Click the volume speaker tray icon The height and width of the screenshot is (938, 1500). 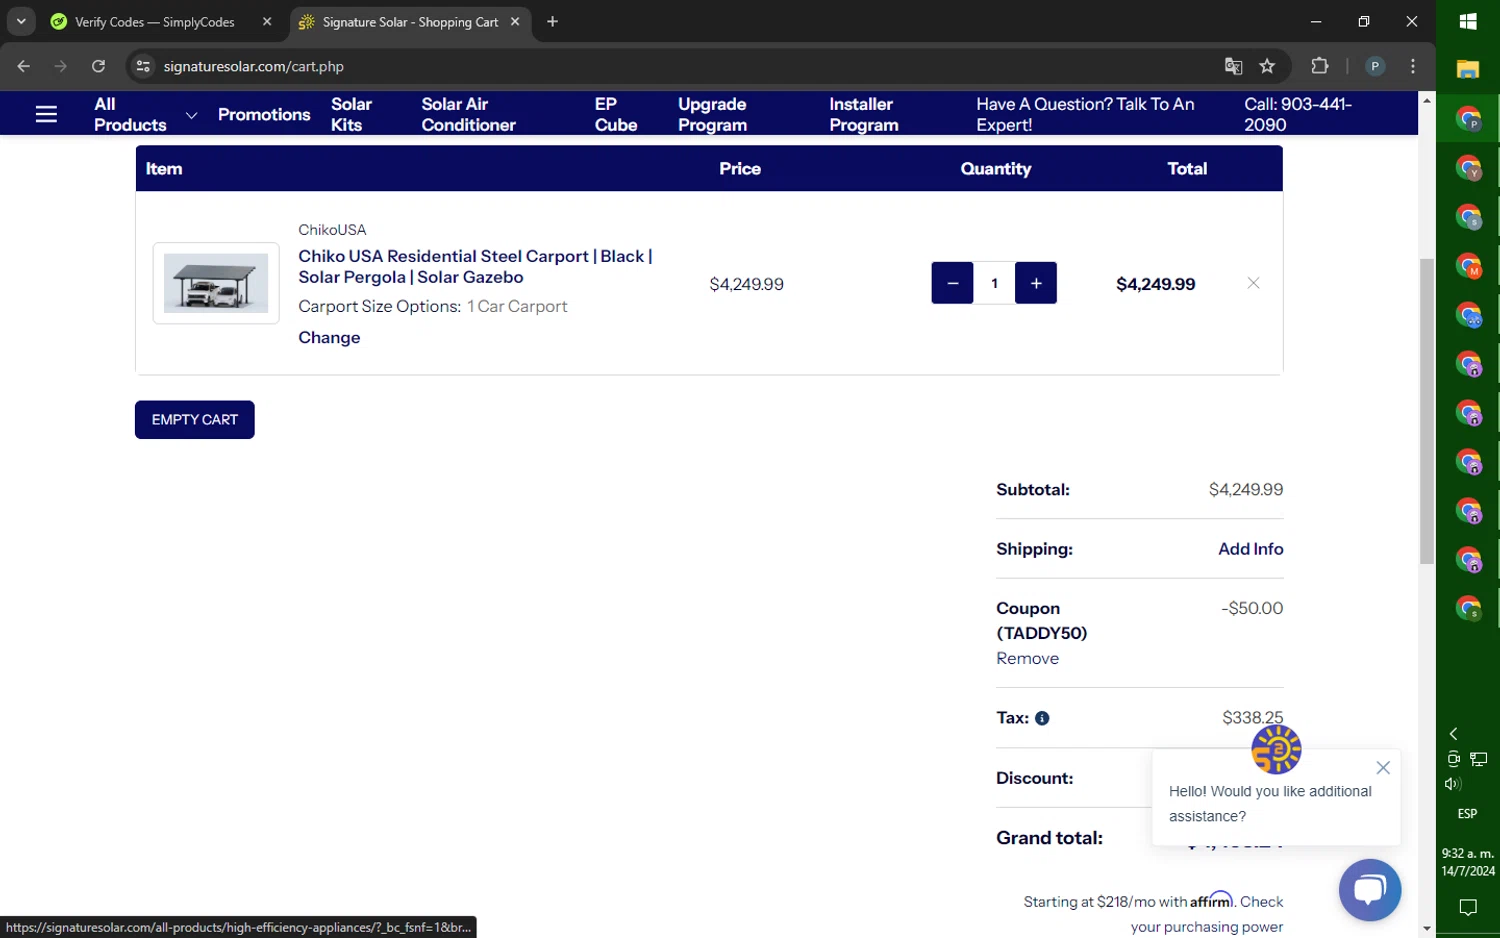click(1453, 784)
